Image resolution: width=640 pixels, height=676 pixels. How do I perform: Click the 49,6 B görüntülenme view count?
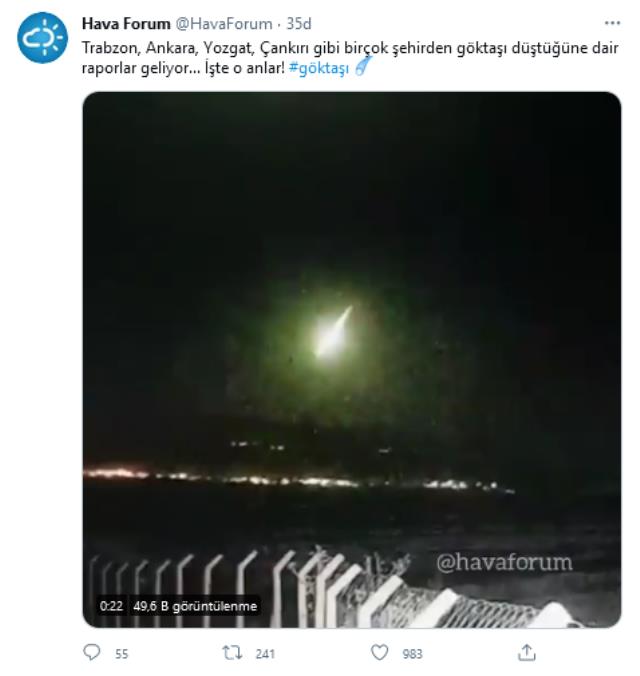[x=195, y=606]
